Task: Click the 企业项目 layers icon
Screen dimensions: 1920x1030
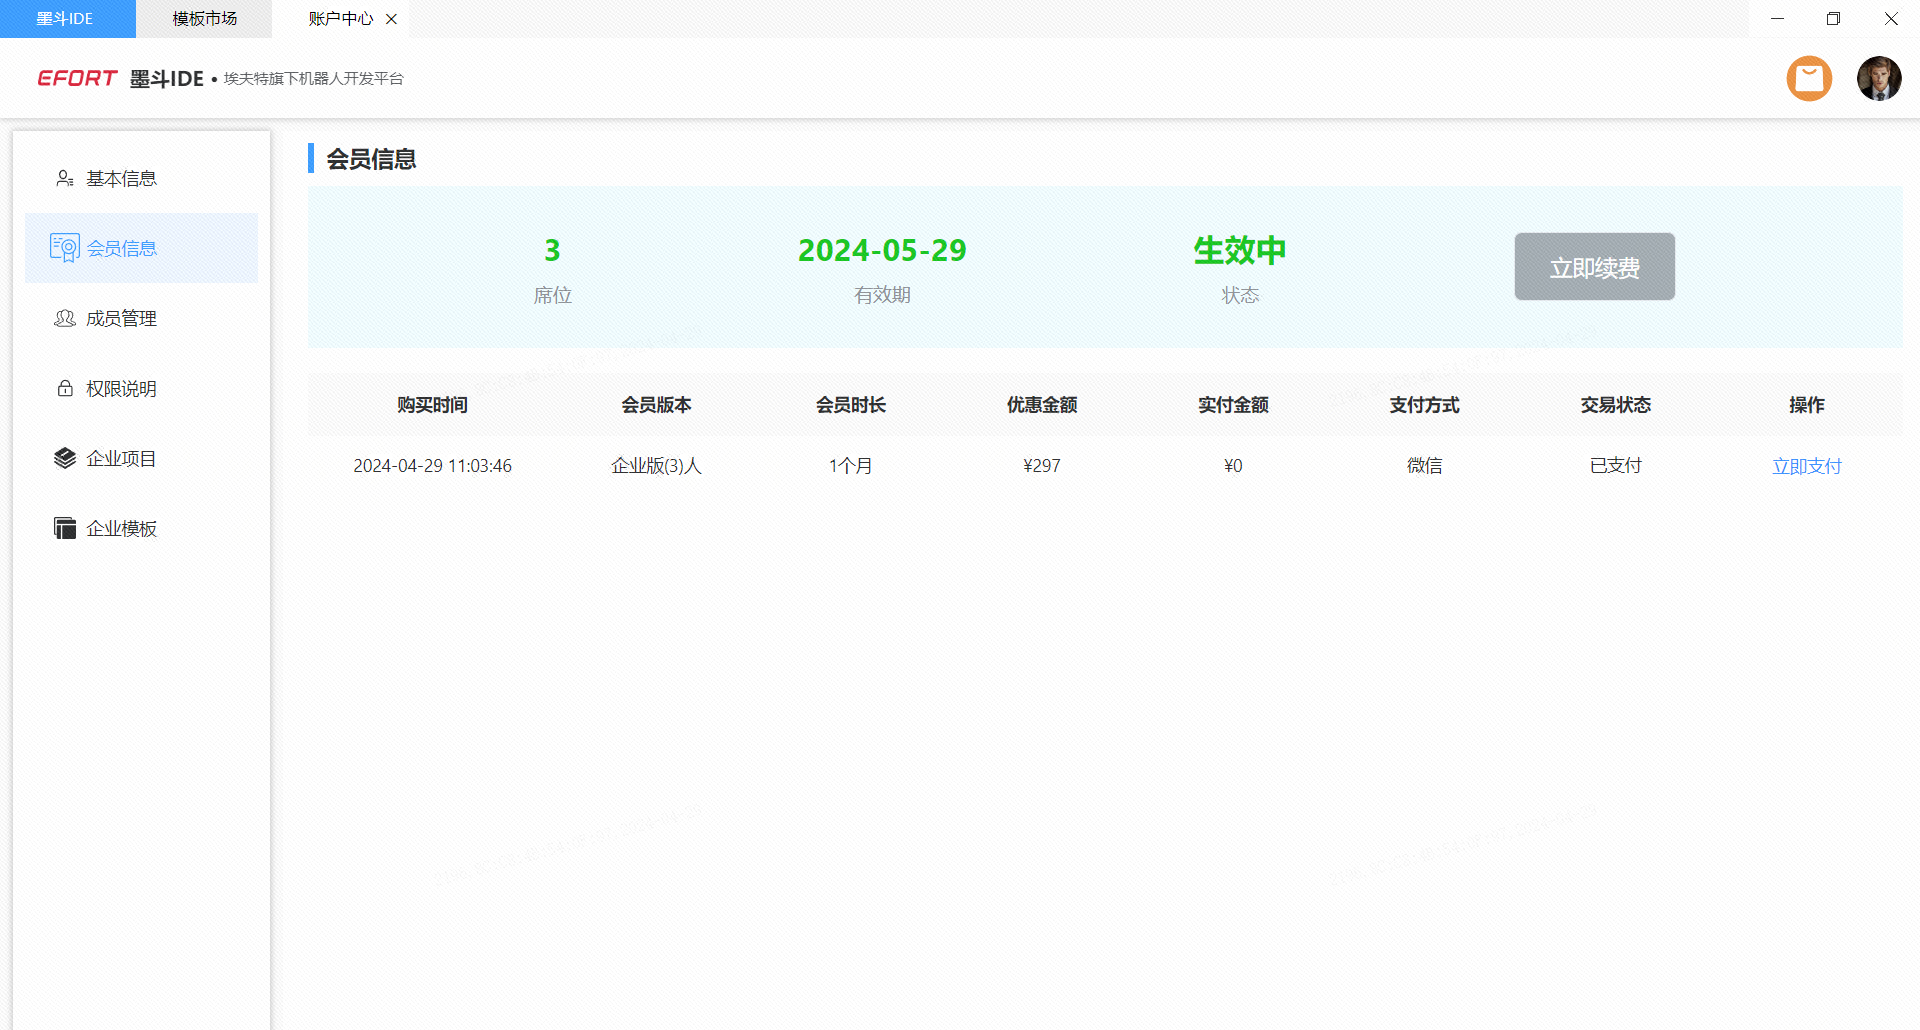Action: click(x=65, y=458)
